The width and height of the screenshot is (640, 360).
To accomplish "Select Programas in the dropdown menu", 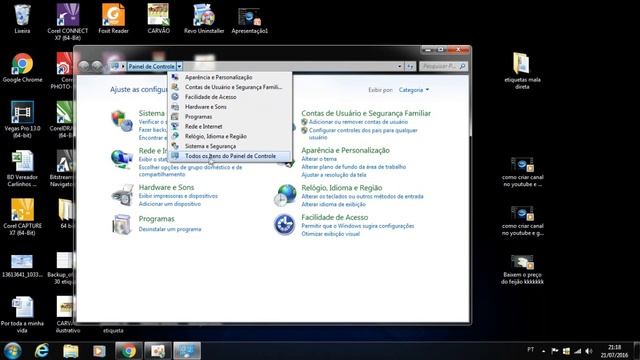I will click(x=230, y=116).
